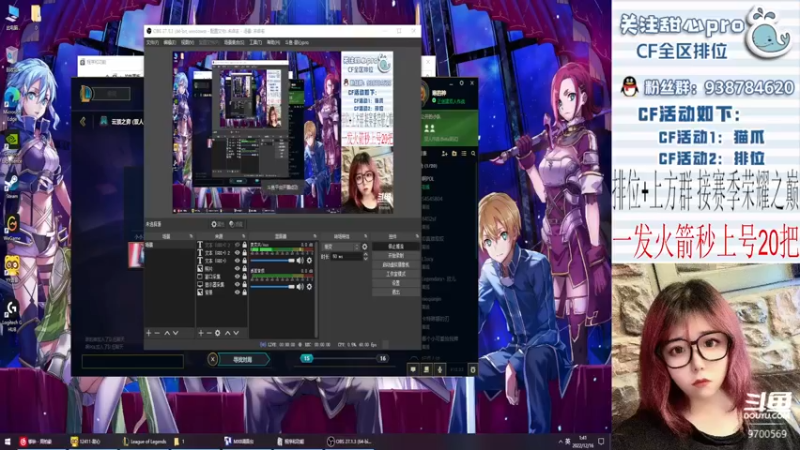Open the WeGame desktop icon
800x450 pixels.
12,227
